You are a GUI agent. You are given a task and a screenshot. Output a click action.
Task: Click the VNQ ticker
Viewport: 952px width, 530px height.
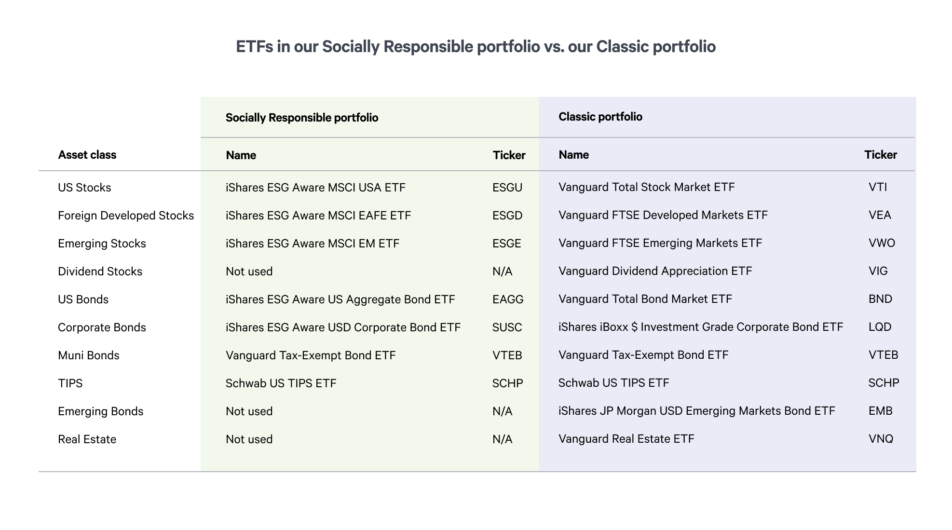click(x=881, y=439)
